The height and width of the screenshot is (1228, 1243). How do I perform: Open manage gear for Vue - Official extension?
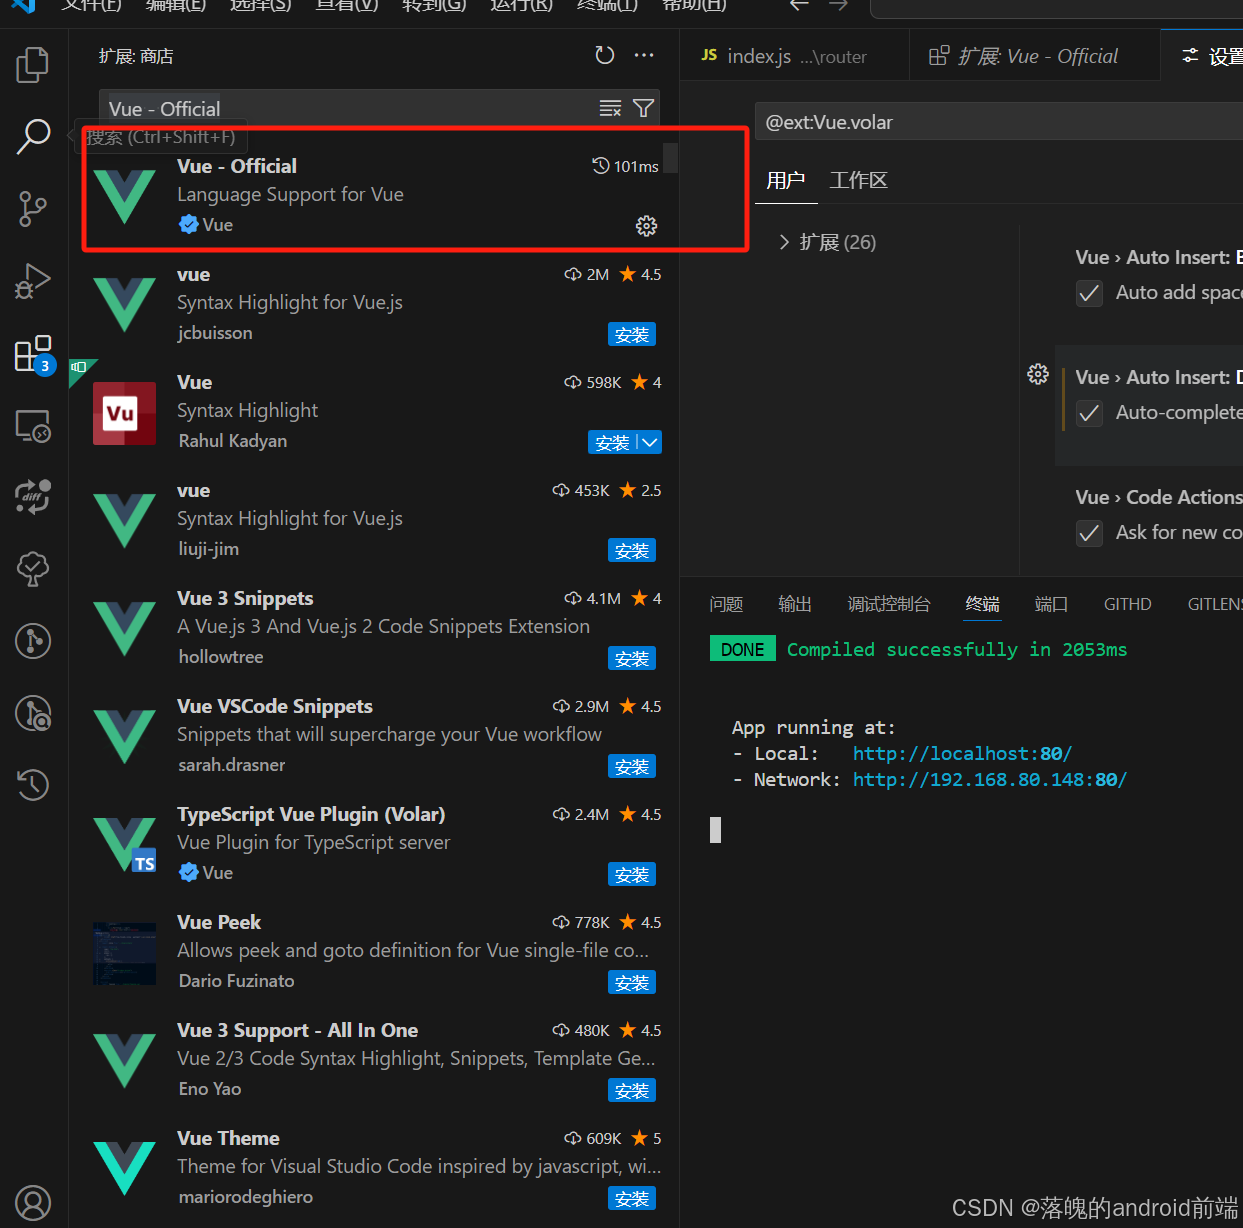tap(647, 226)
